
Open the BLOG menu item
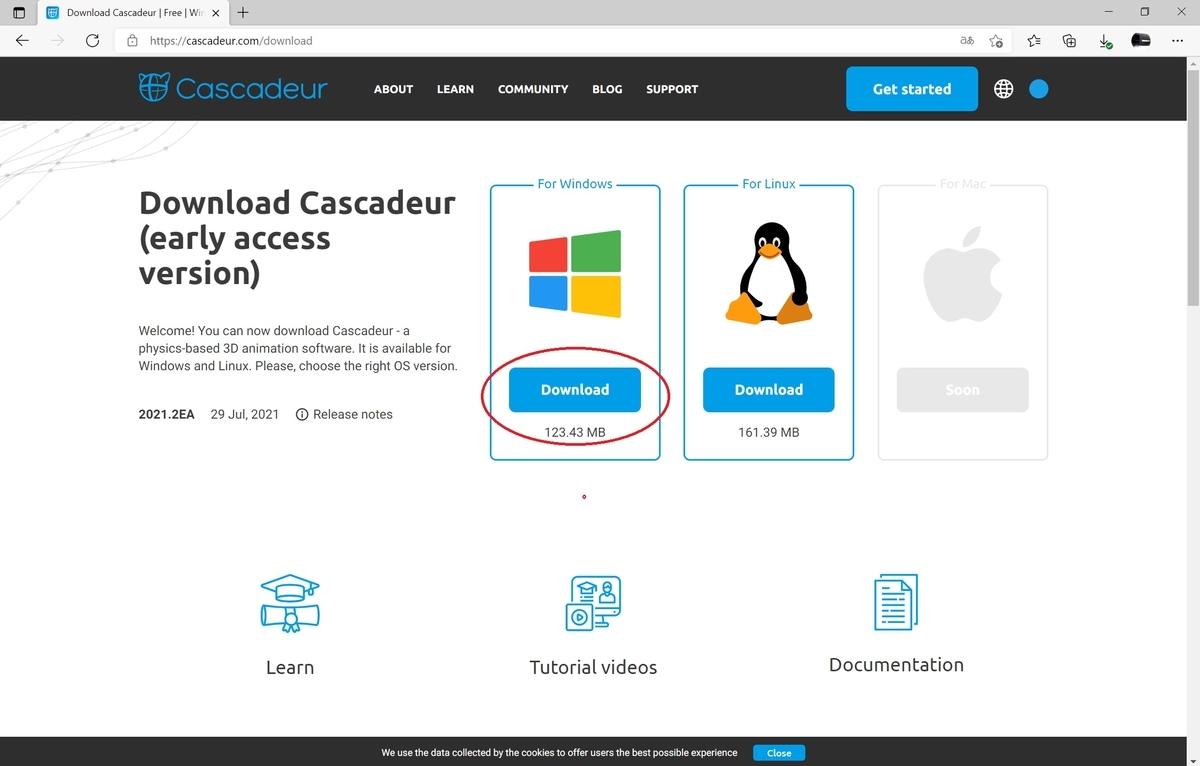pos(607,89)
